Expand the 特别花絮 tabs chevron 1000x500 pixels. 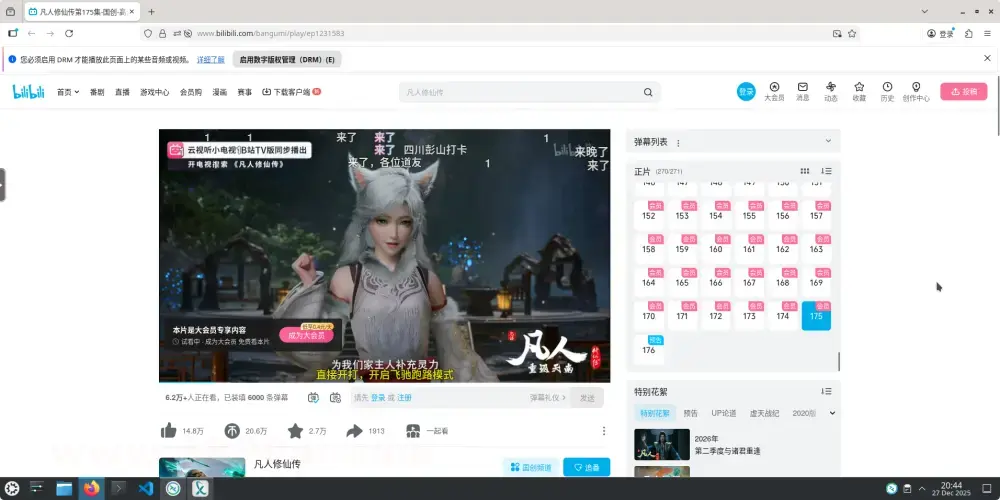point(832,413)
